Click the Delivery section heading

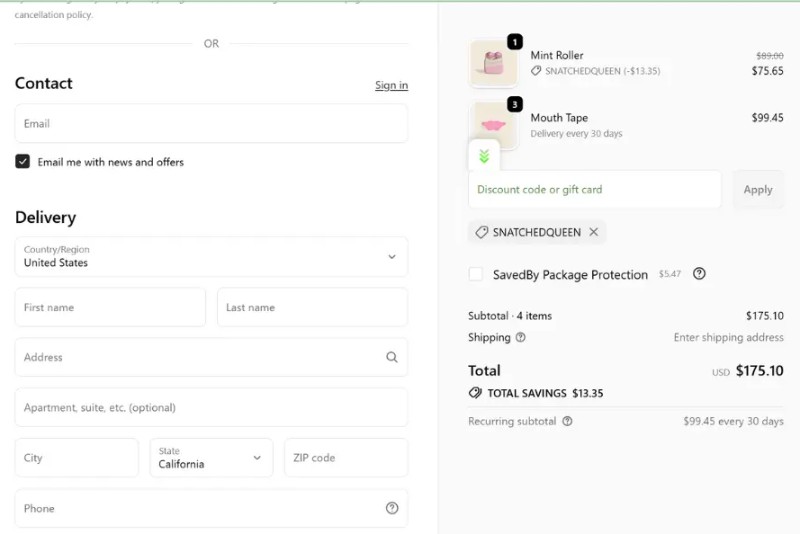[x=45, y=217]
